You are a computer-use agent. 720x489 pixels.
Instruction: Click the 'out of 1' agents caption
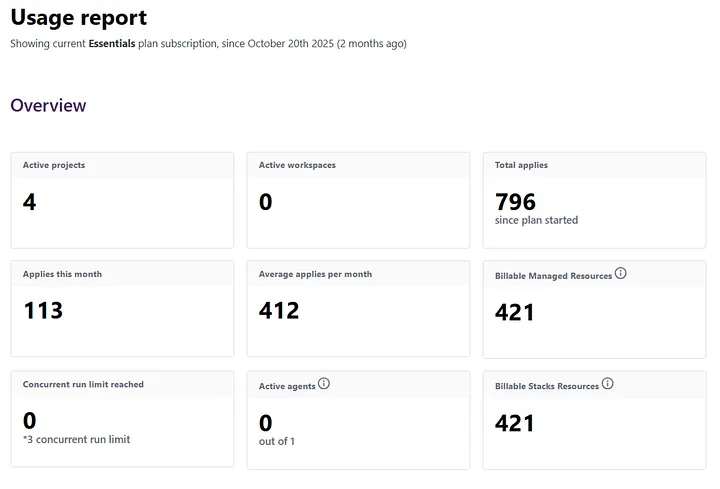tap(277, 441)
